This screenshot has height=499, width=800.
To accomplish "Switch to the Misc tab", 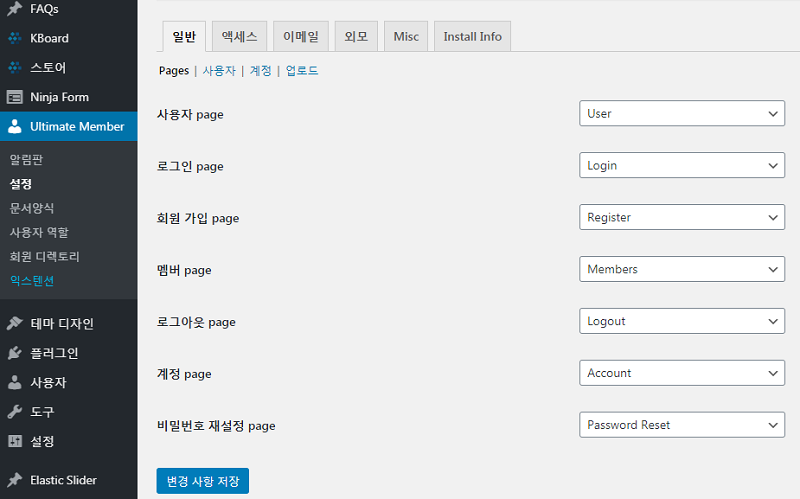I will (x=406, y=36).
